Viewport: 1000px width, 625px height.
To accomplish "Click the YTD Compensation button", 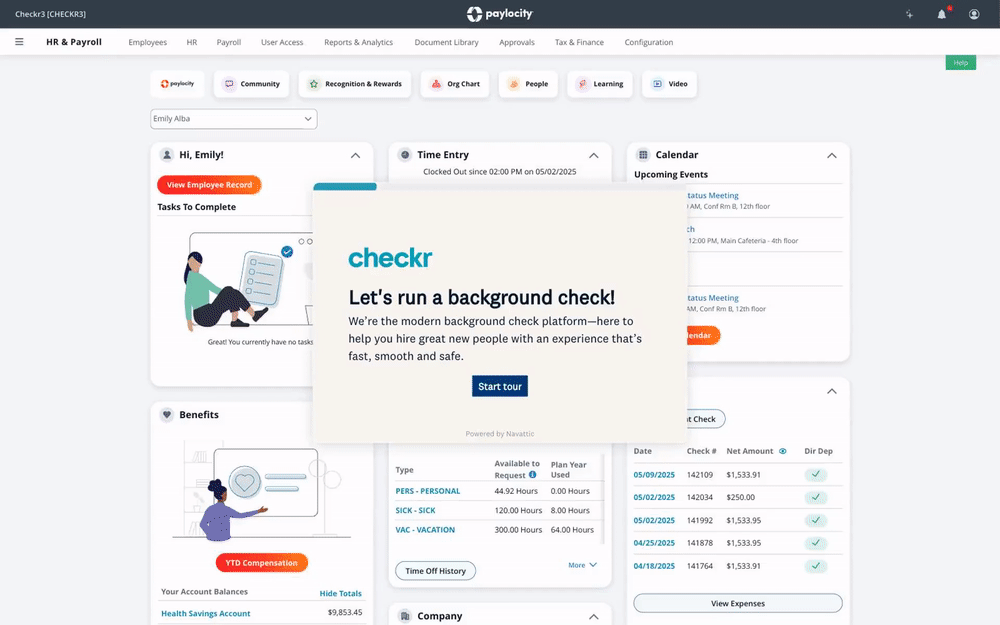I will [261, 562].
